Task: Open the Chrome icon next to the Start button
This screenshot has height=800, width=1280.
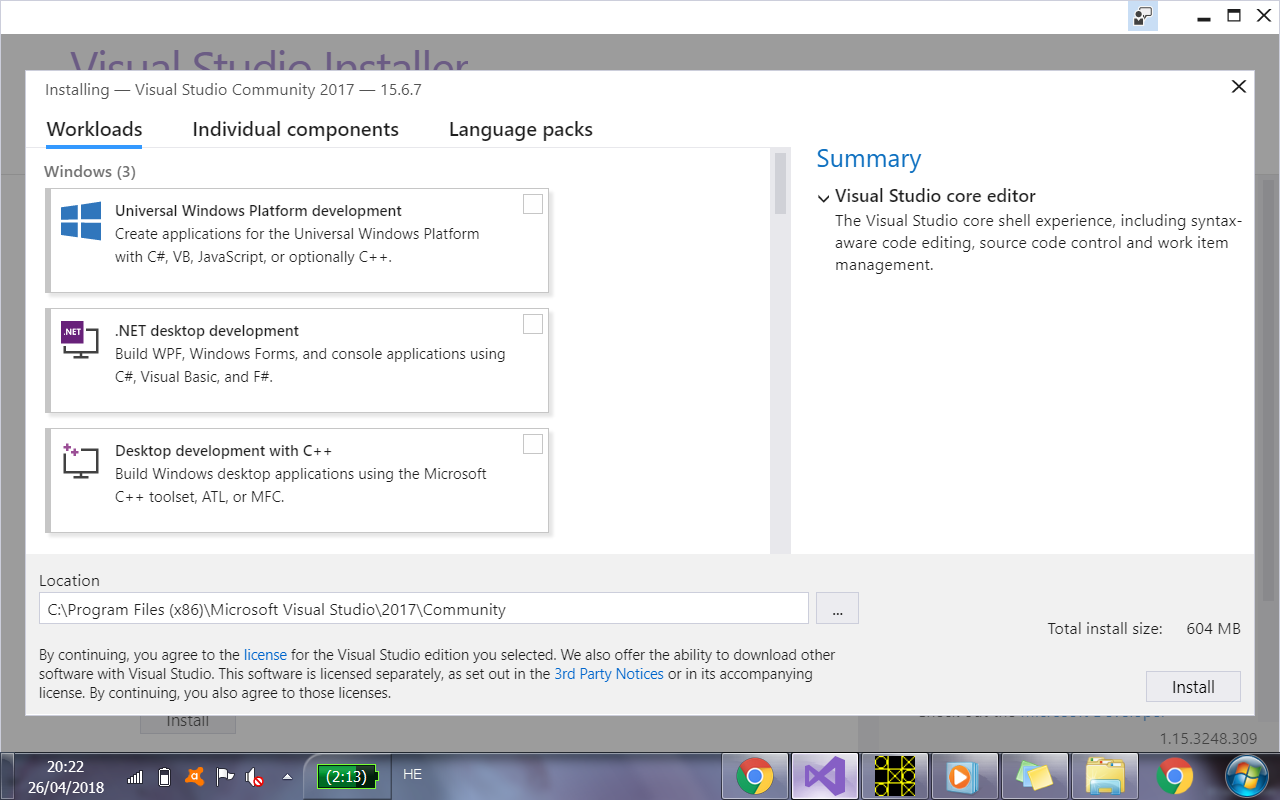Action: point(1175,776)
